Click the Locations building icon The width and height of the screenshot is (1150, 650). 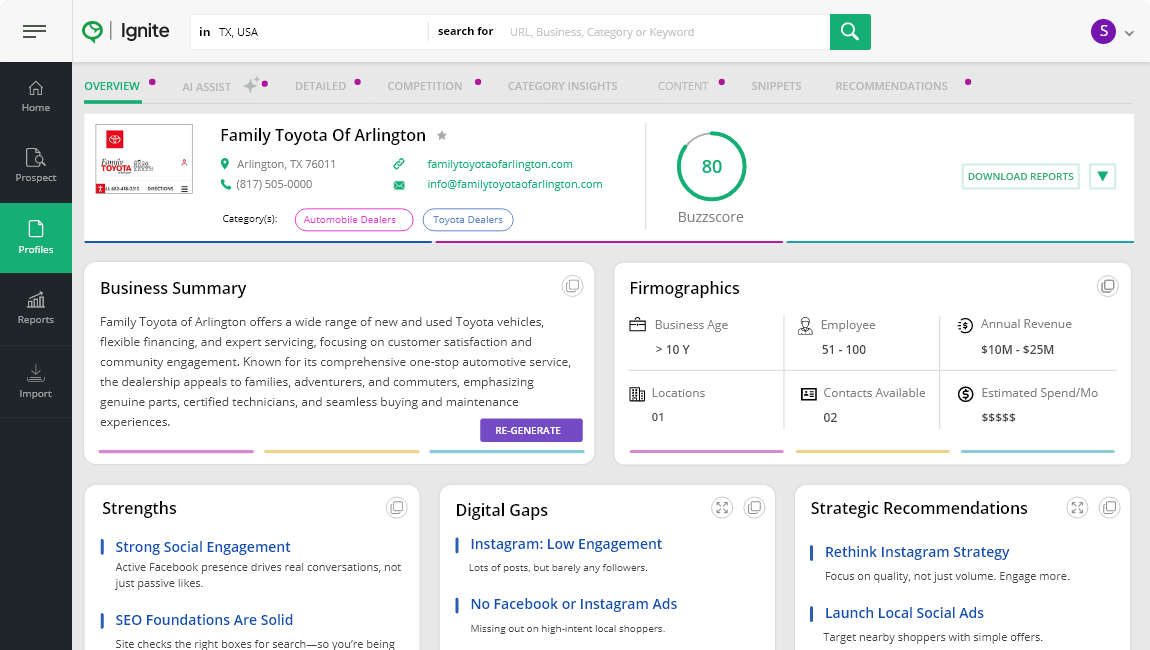click(637, 394)
